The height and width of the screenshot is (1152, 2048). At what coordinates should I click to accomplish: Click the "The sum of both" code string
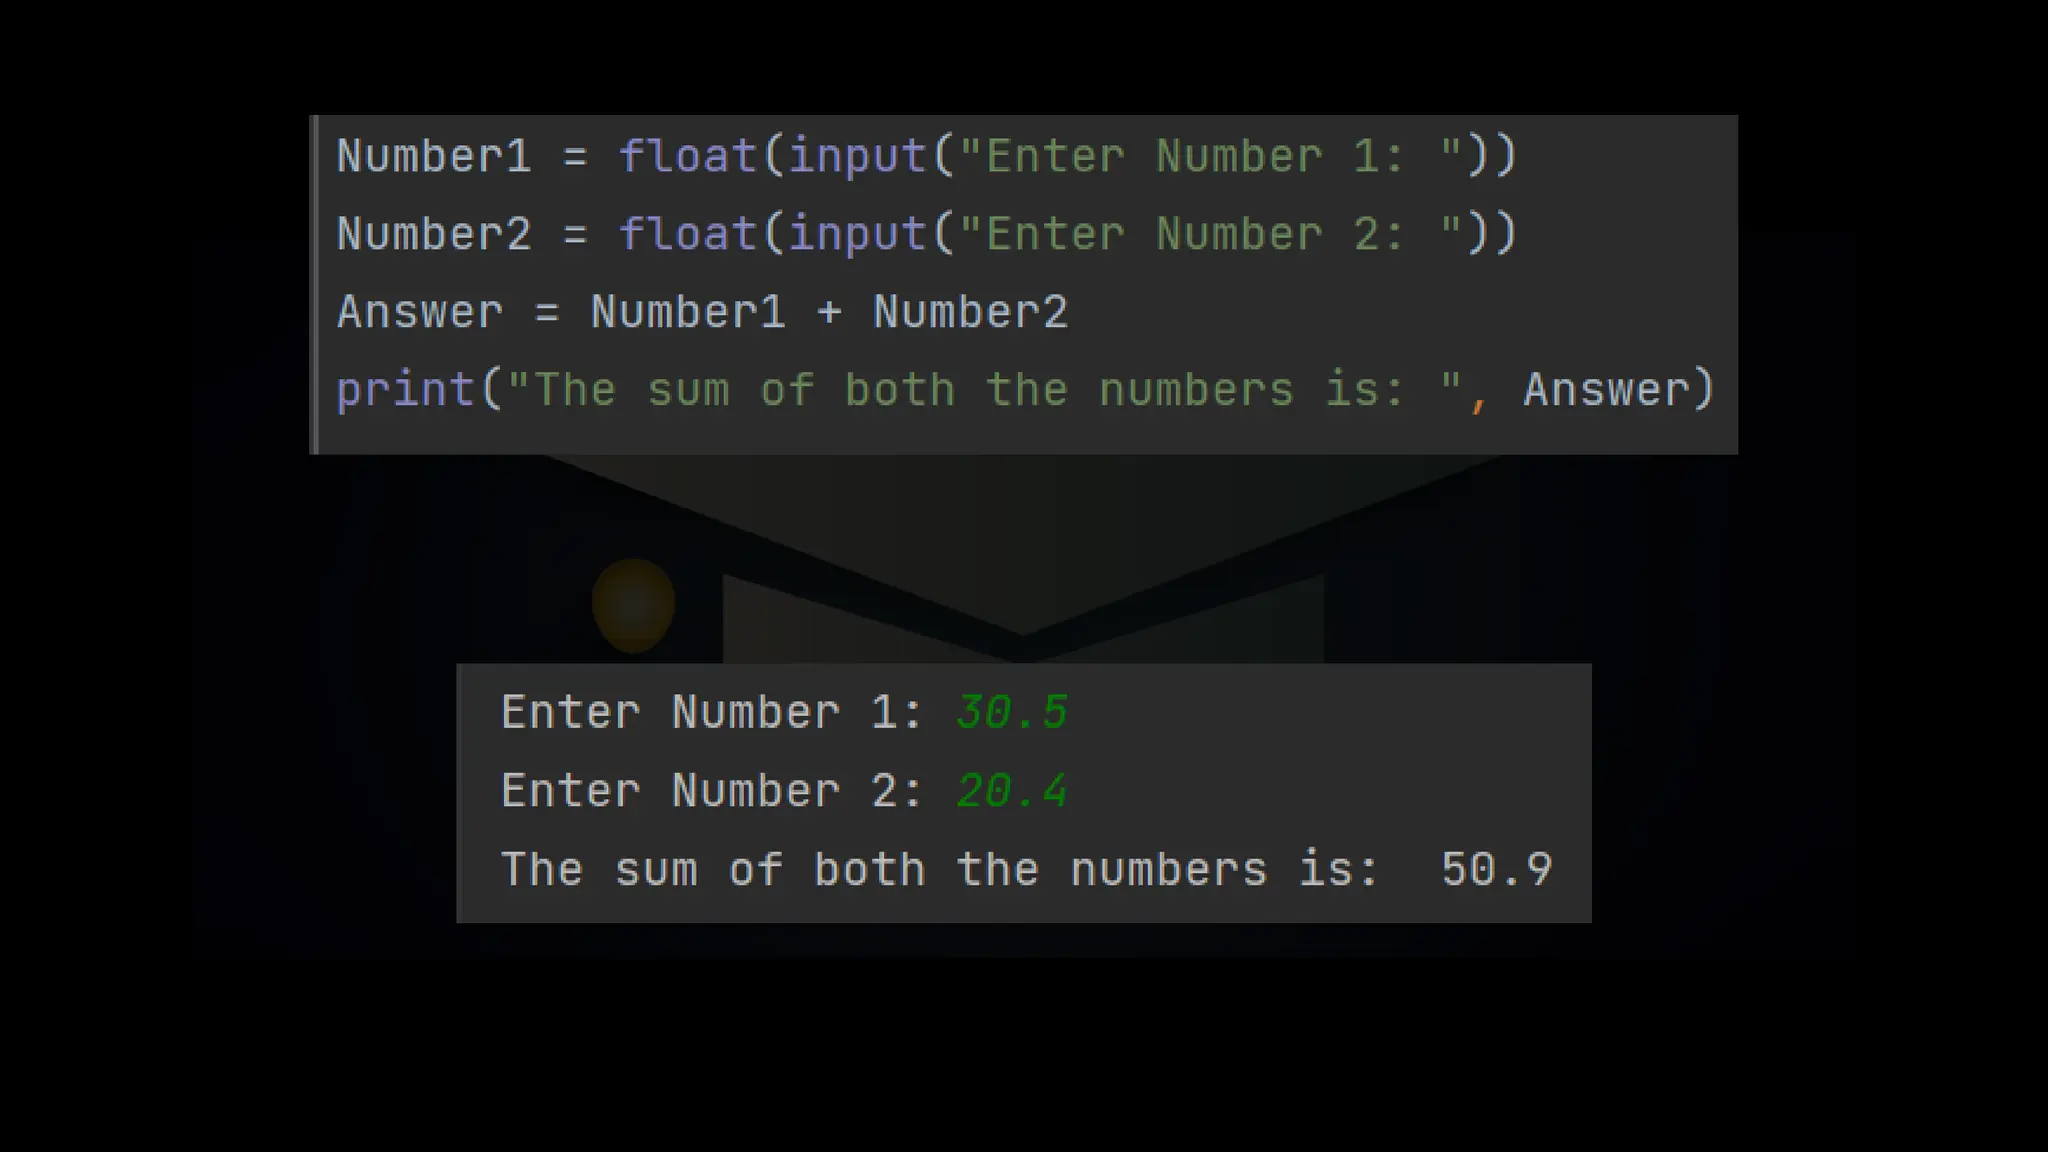pos(985,390)
